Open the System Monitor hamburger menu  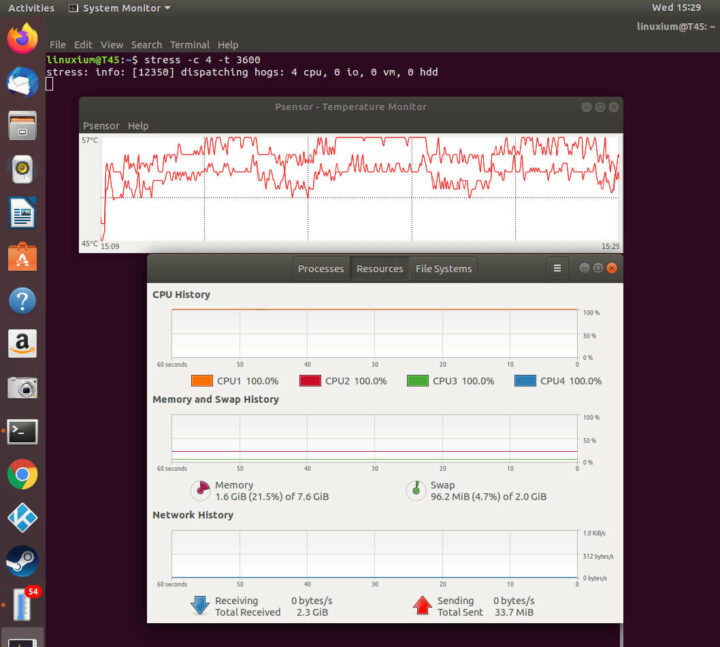point(557,268)
